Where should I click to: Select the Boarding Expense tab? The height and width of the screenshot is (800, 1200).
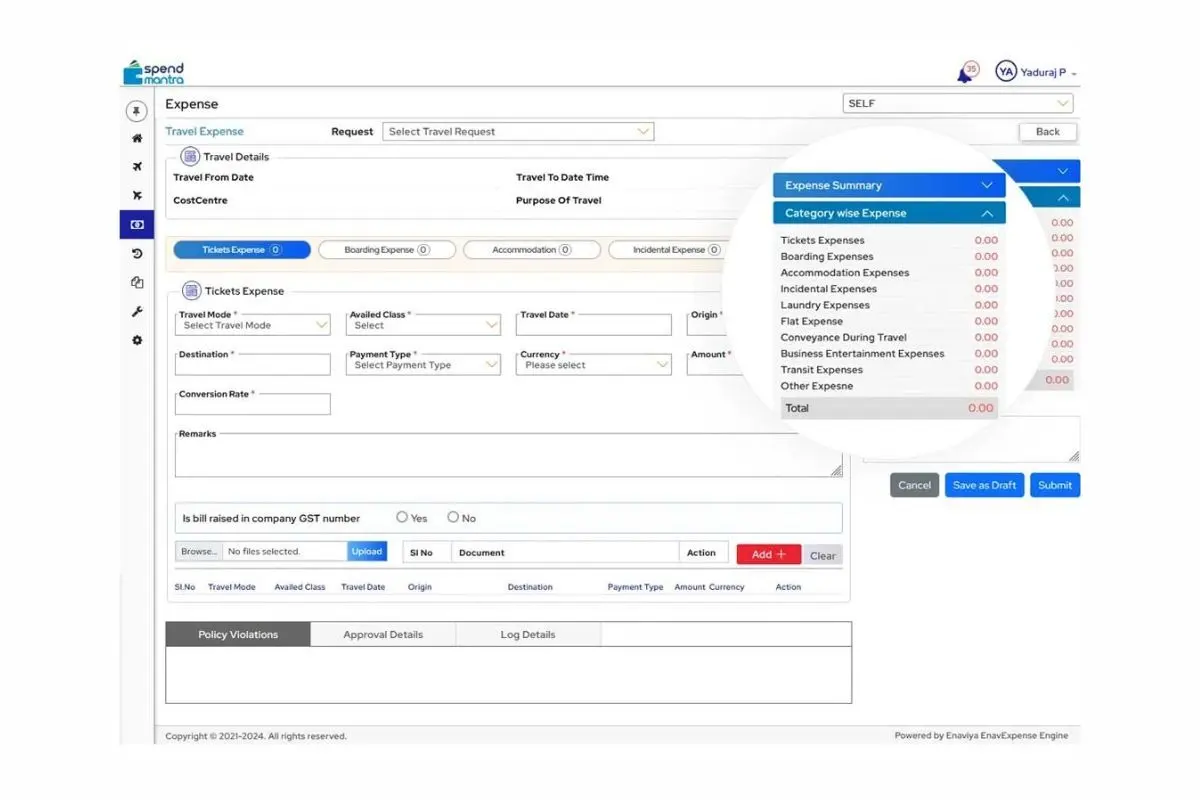(387, 250)
